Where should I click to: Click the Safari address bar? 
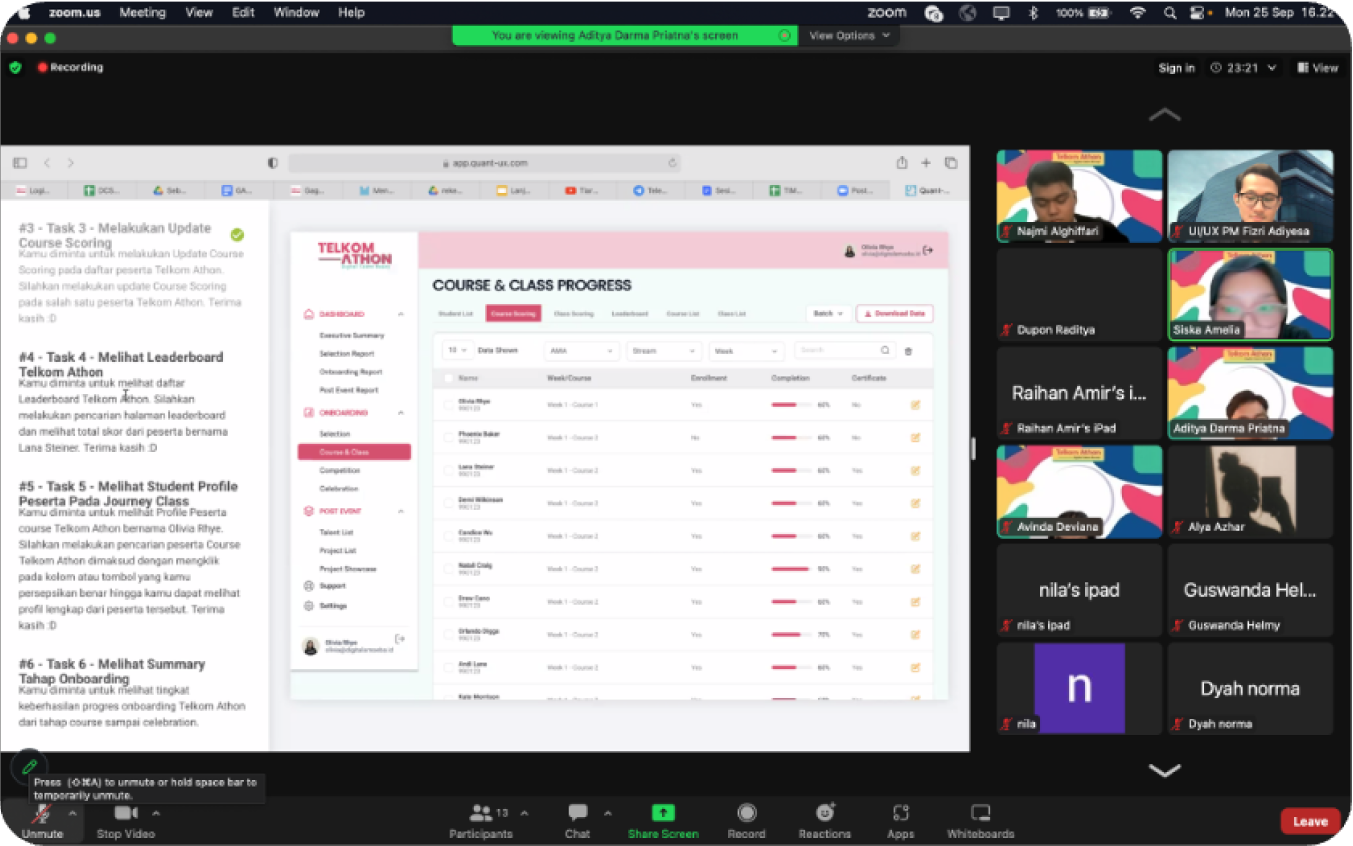tap(485, 163)
